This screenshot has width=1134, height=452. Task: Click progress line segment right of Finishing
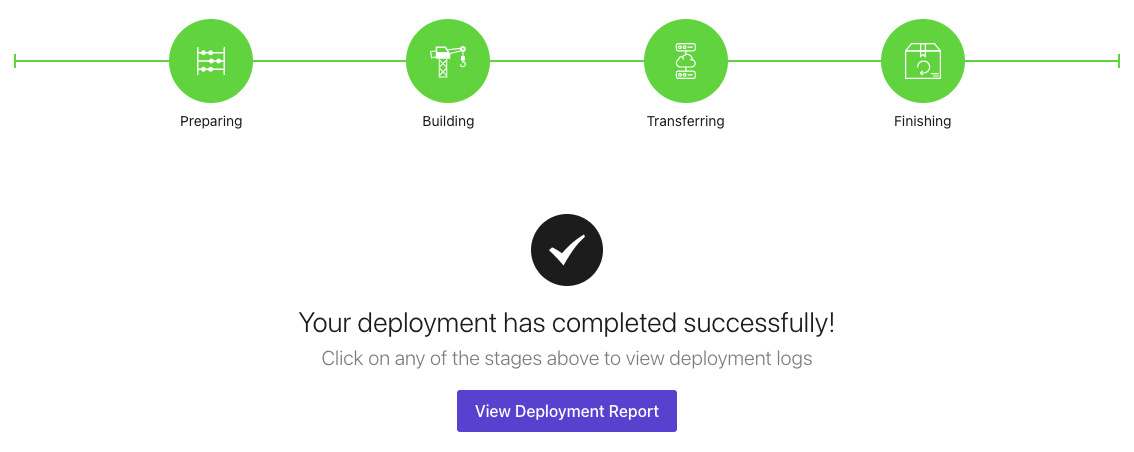(1040, 61)
